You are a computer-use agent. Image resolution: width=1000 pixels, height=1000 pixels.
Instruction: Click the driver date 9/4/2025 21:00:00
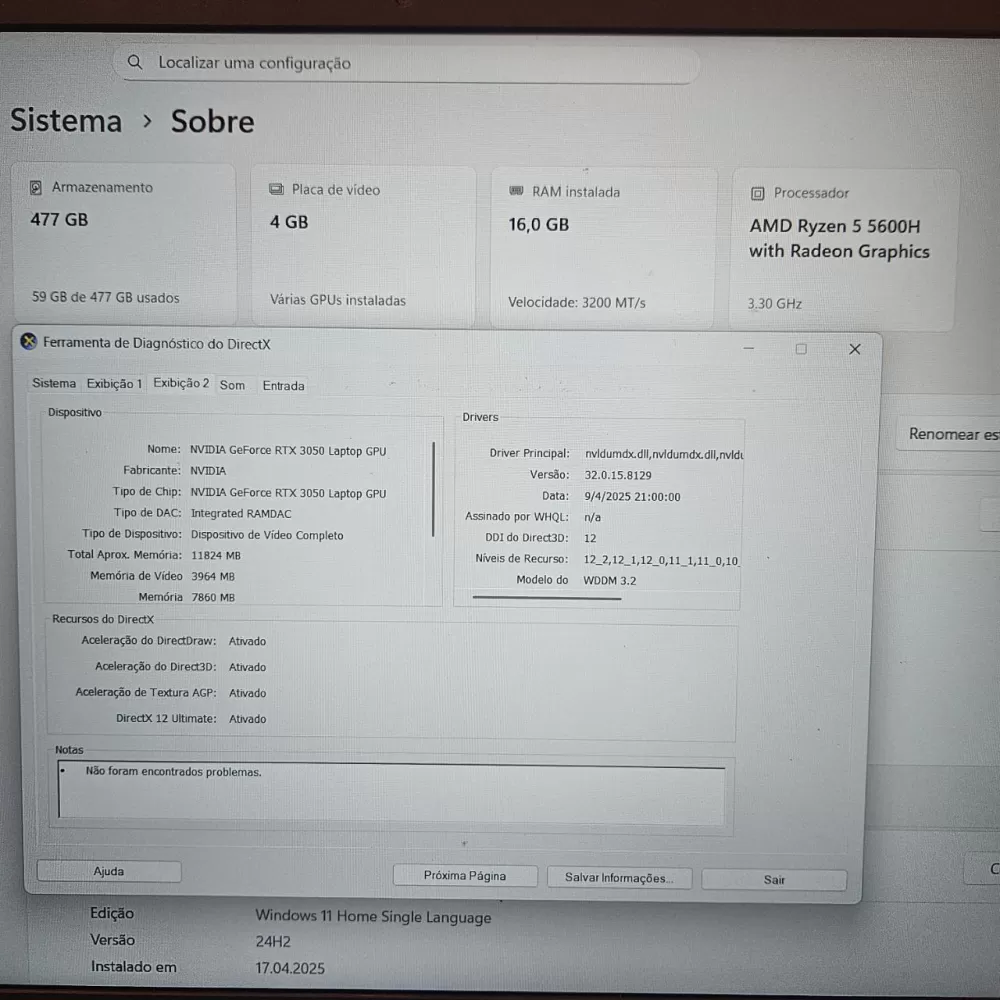(x=633, y=497)
